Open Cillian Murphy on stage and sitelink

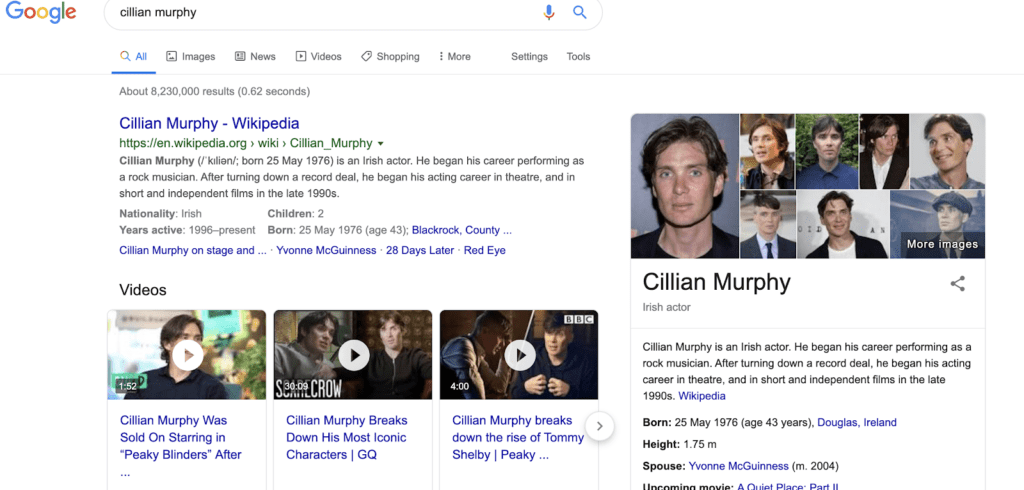point(193,250)
